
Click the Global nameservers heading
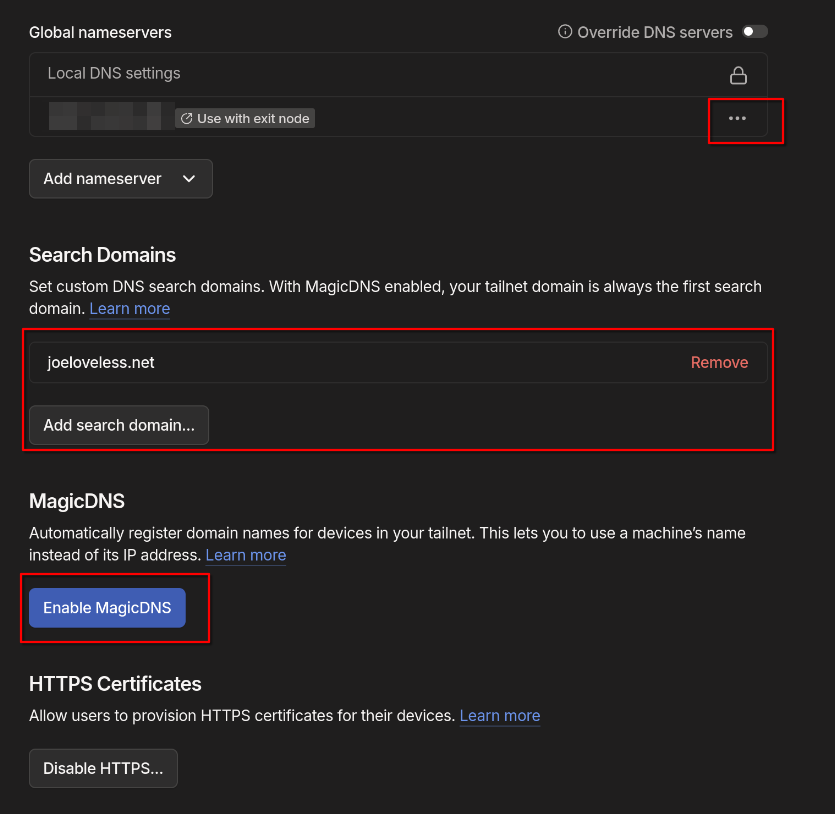click(100, 32)
